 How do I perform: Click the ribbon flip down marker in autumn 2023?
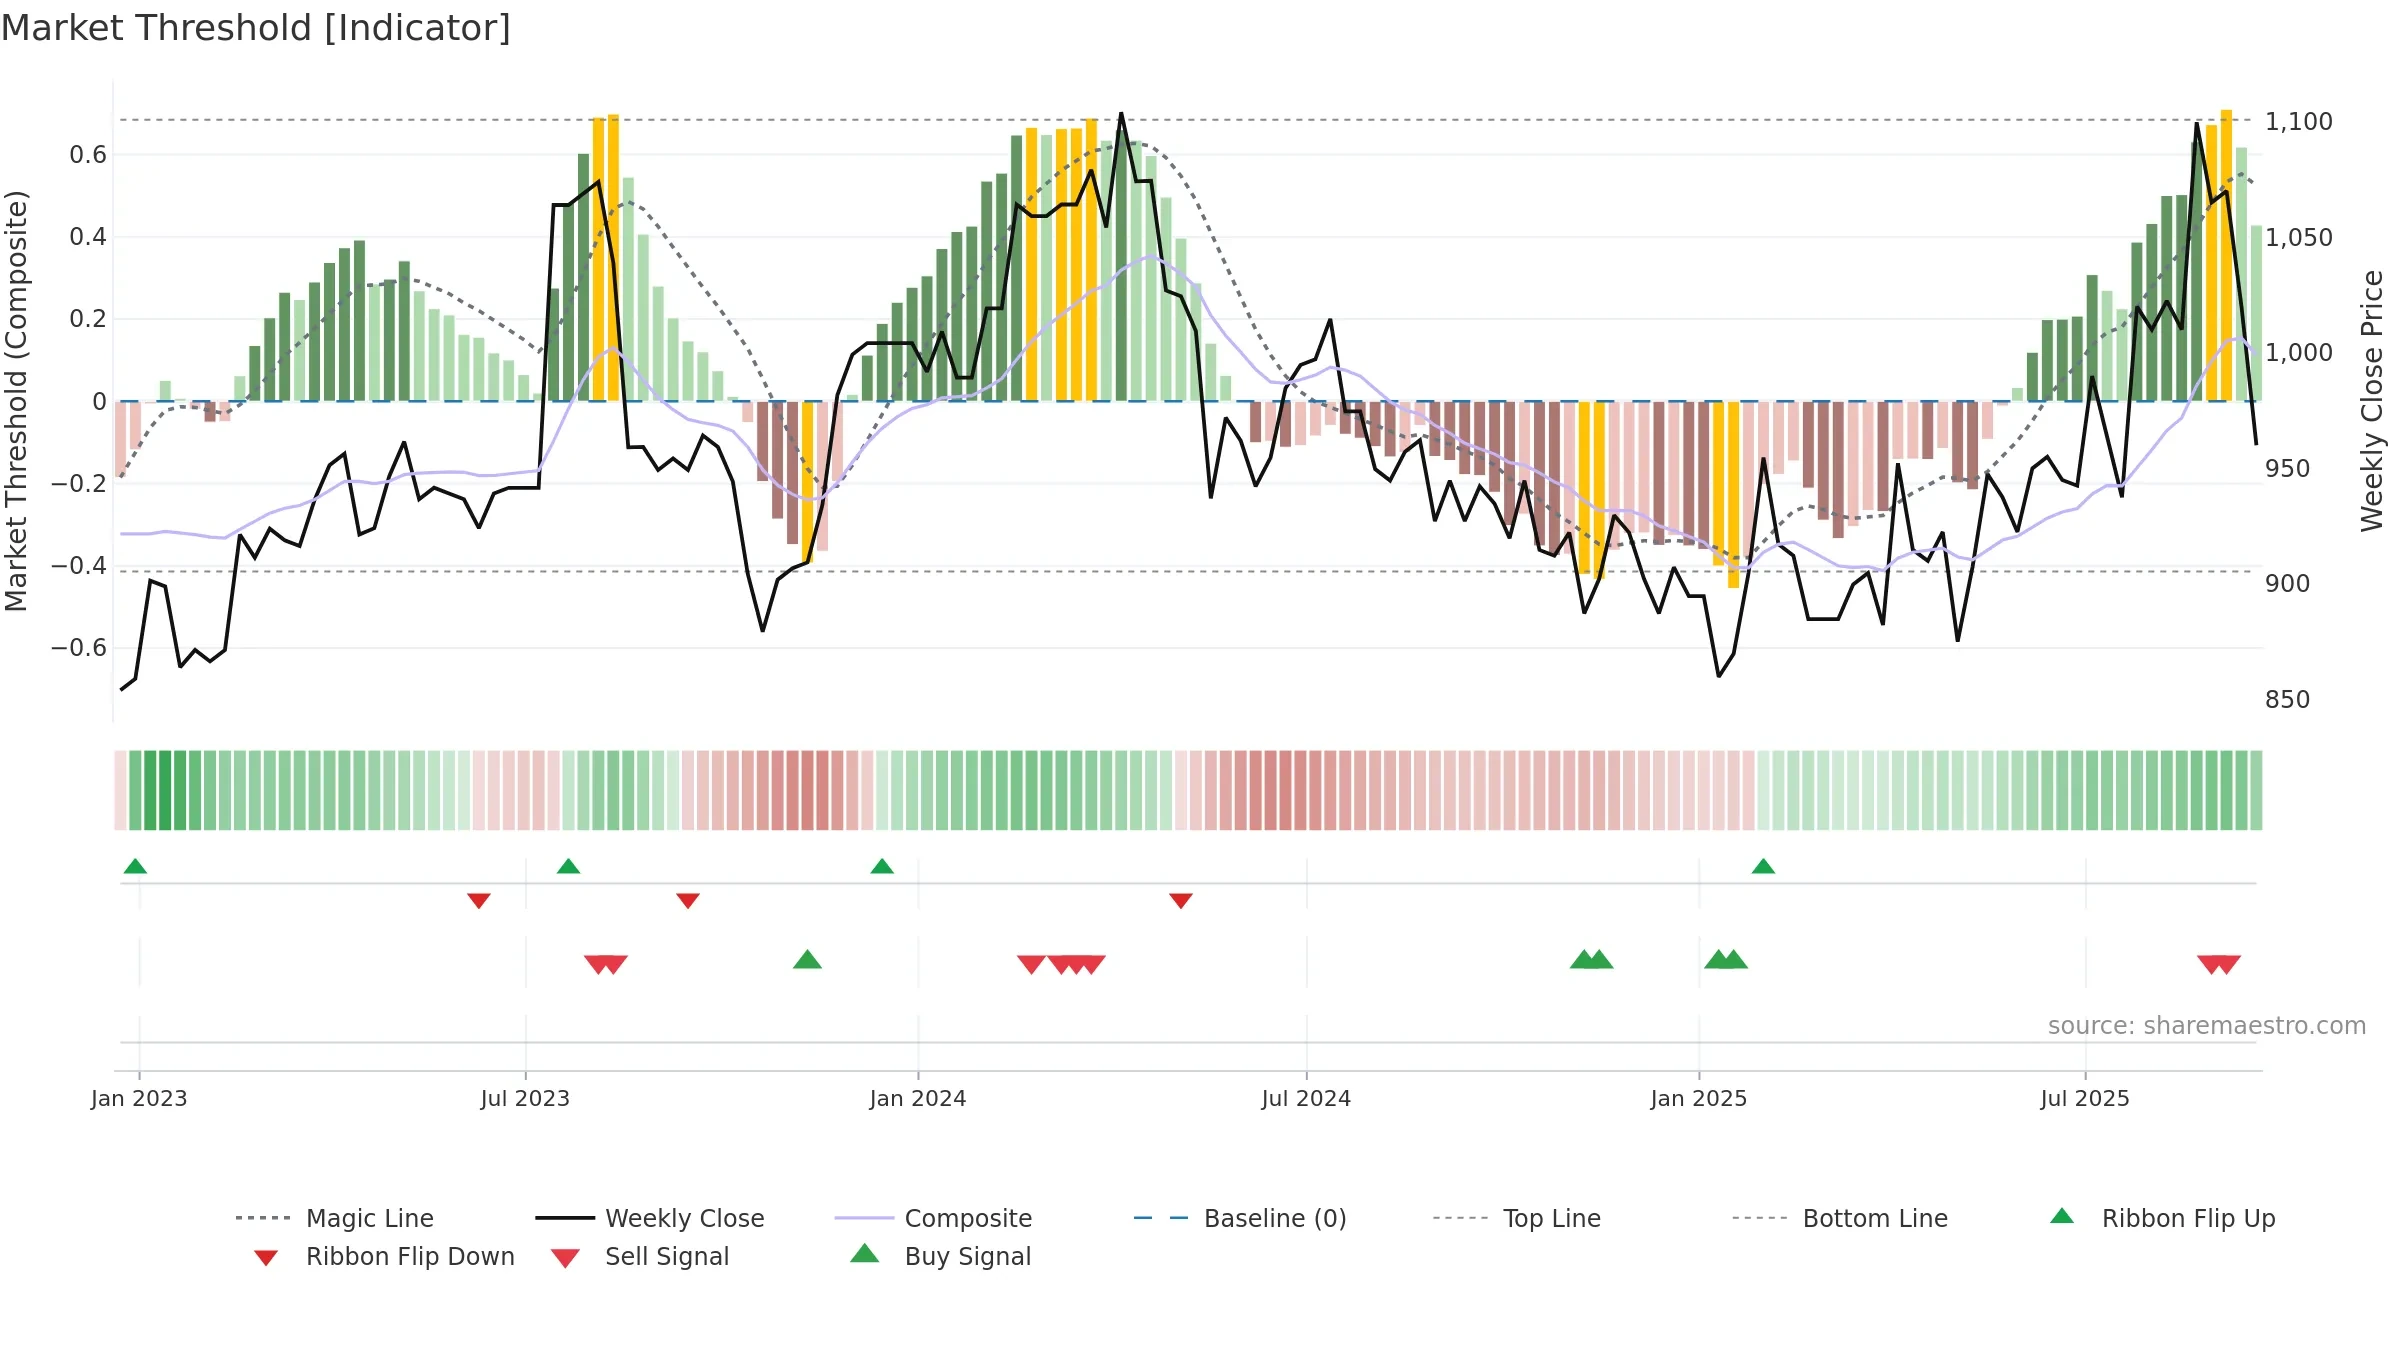tap(688, 901)
